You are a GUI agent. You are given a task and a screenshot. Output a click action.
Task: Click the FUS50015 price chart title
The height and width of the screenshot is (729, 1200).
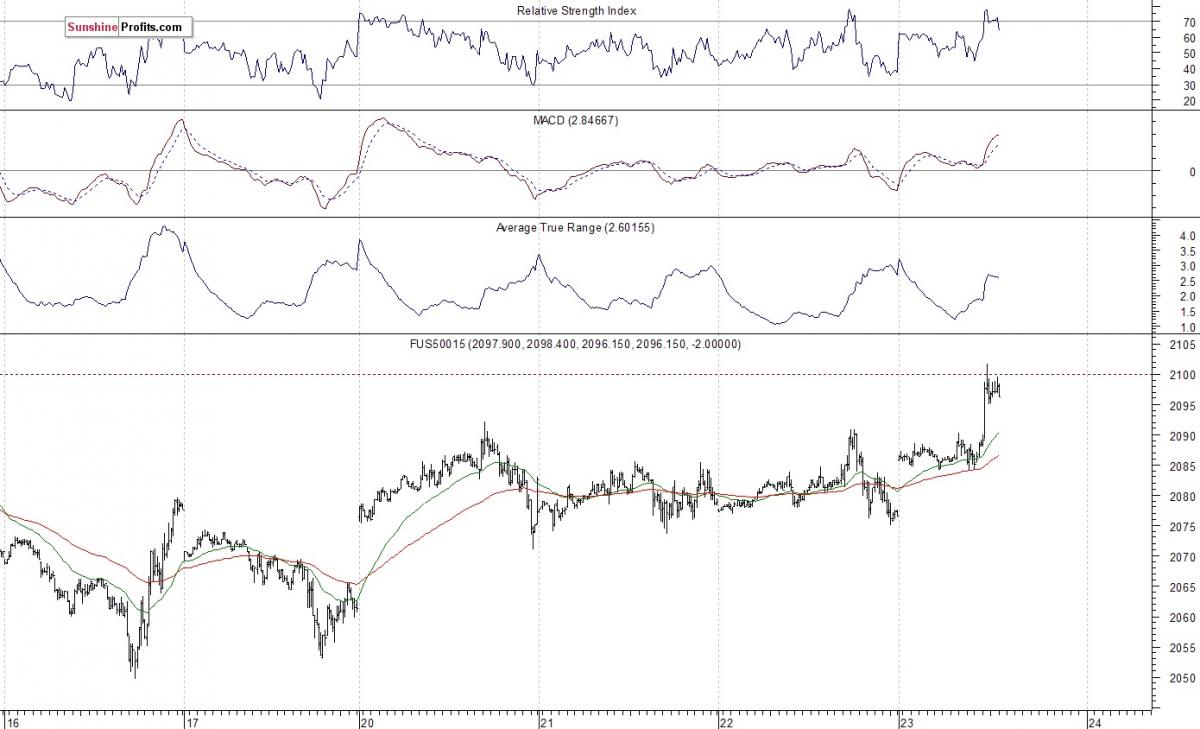pyautogui.click(x=576, y=344)
